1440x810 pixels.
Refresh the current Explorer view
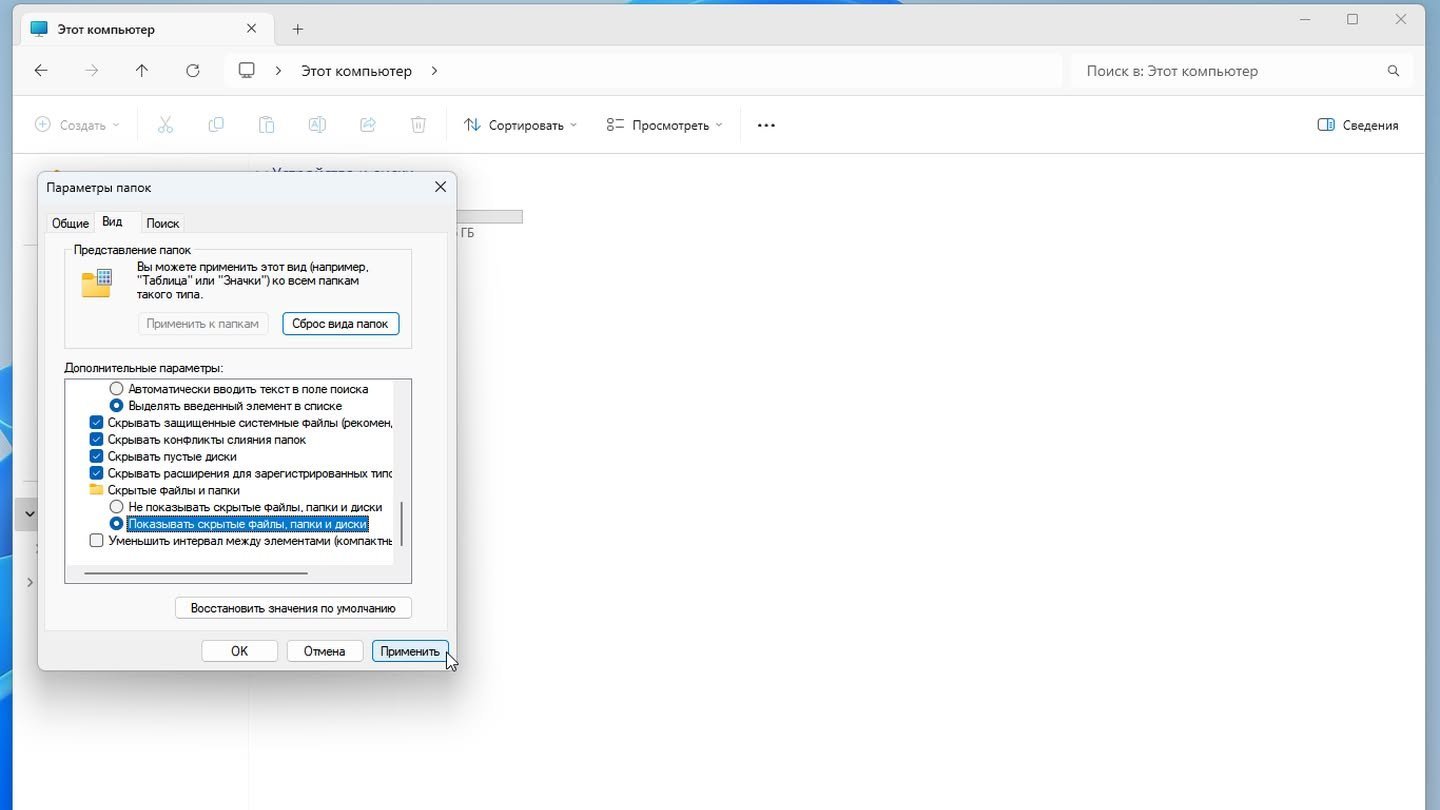tap(193, 71)
